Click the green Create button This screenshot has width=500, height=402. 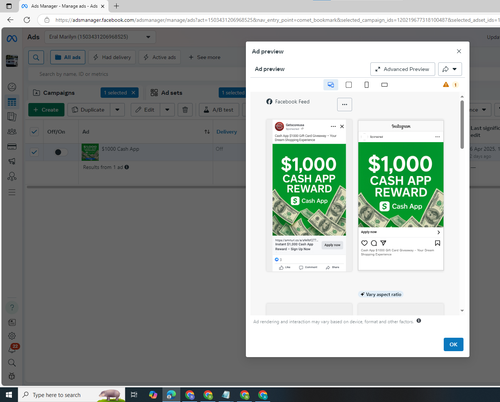[46, 110]
